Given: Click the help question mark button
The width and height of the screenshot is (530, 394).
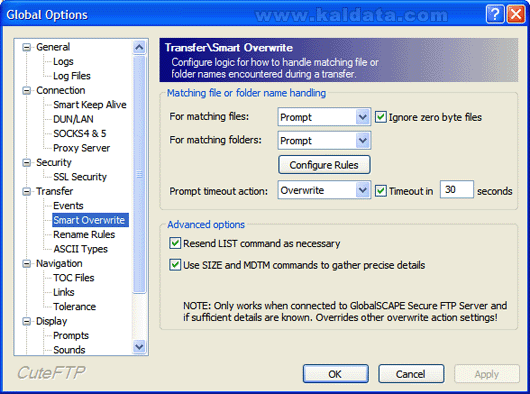Looking at the screenshot, I should (495, 15).
